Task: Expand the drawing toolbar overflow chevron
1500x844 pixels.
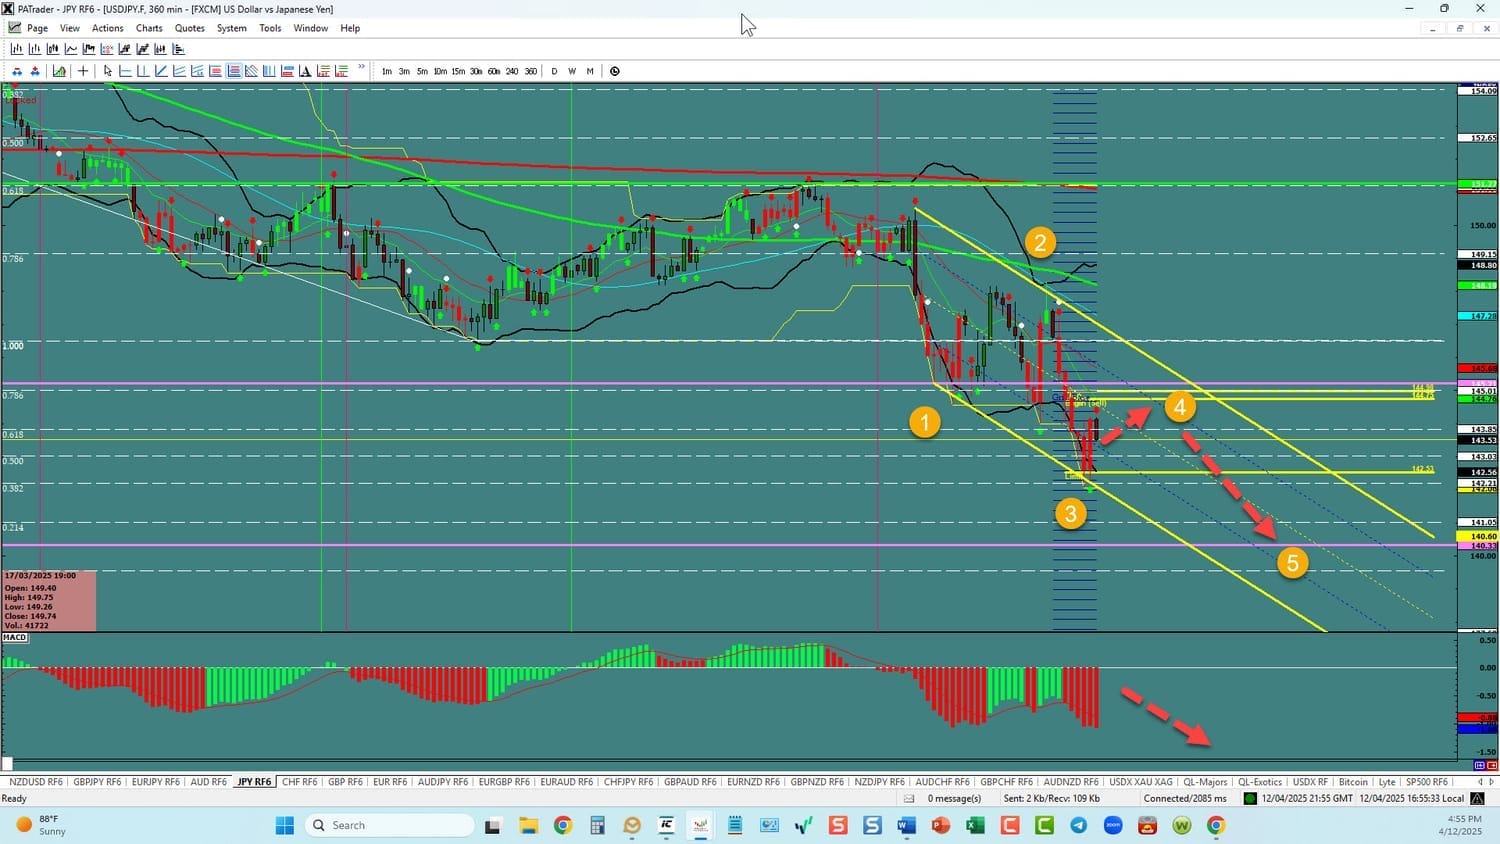Action: click(361, 69)
